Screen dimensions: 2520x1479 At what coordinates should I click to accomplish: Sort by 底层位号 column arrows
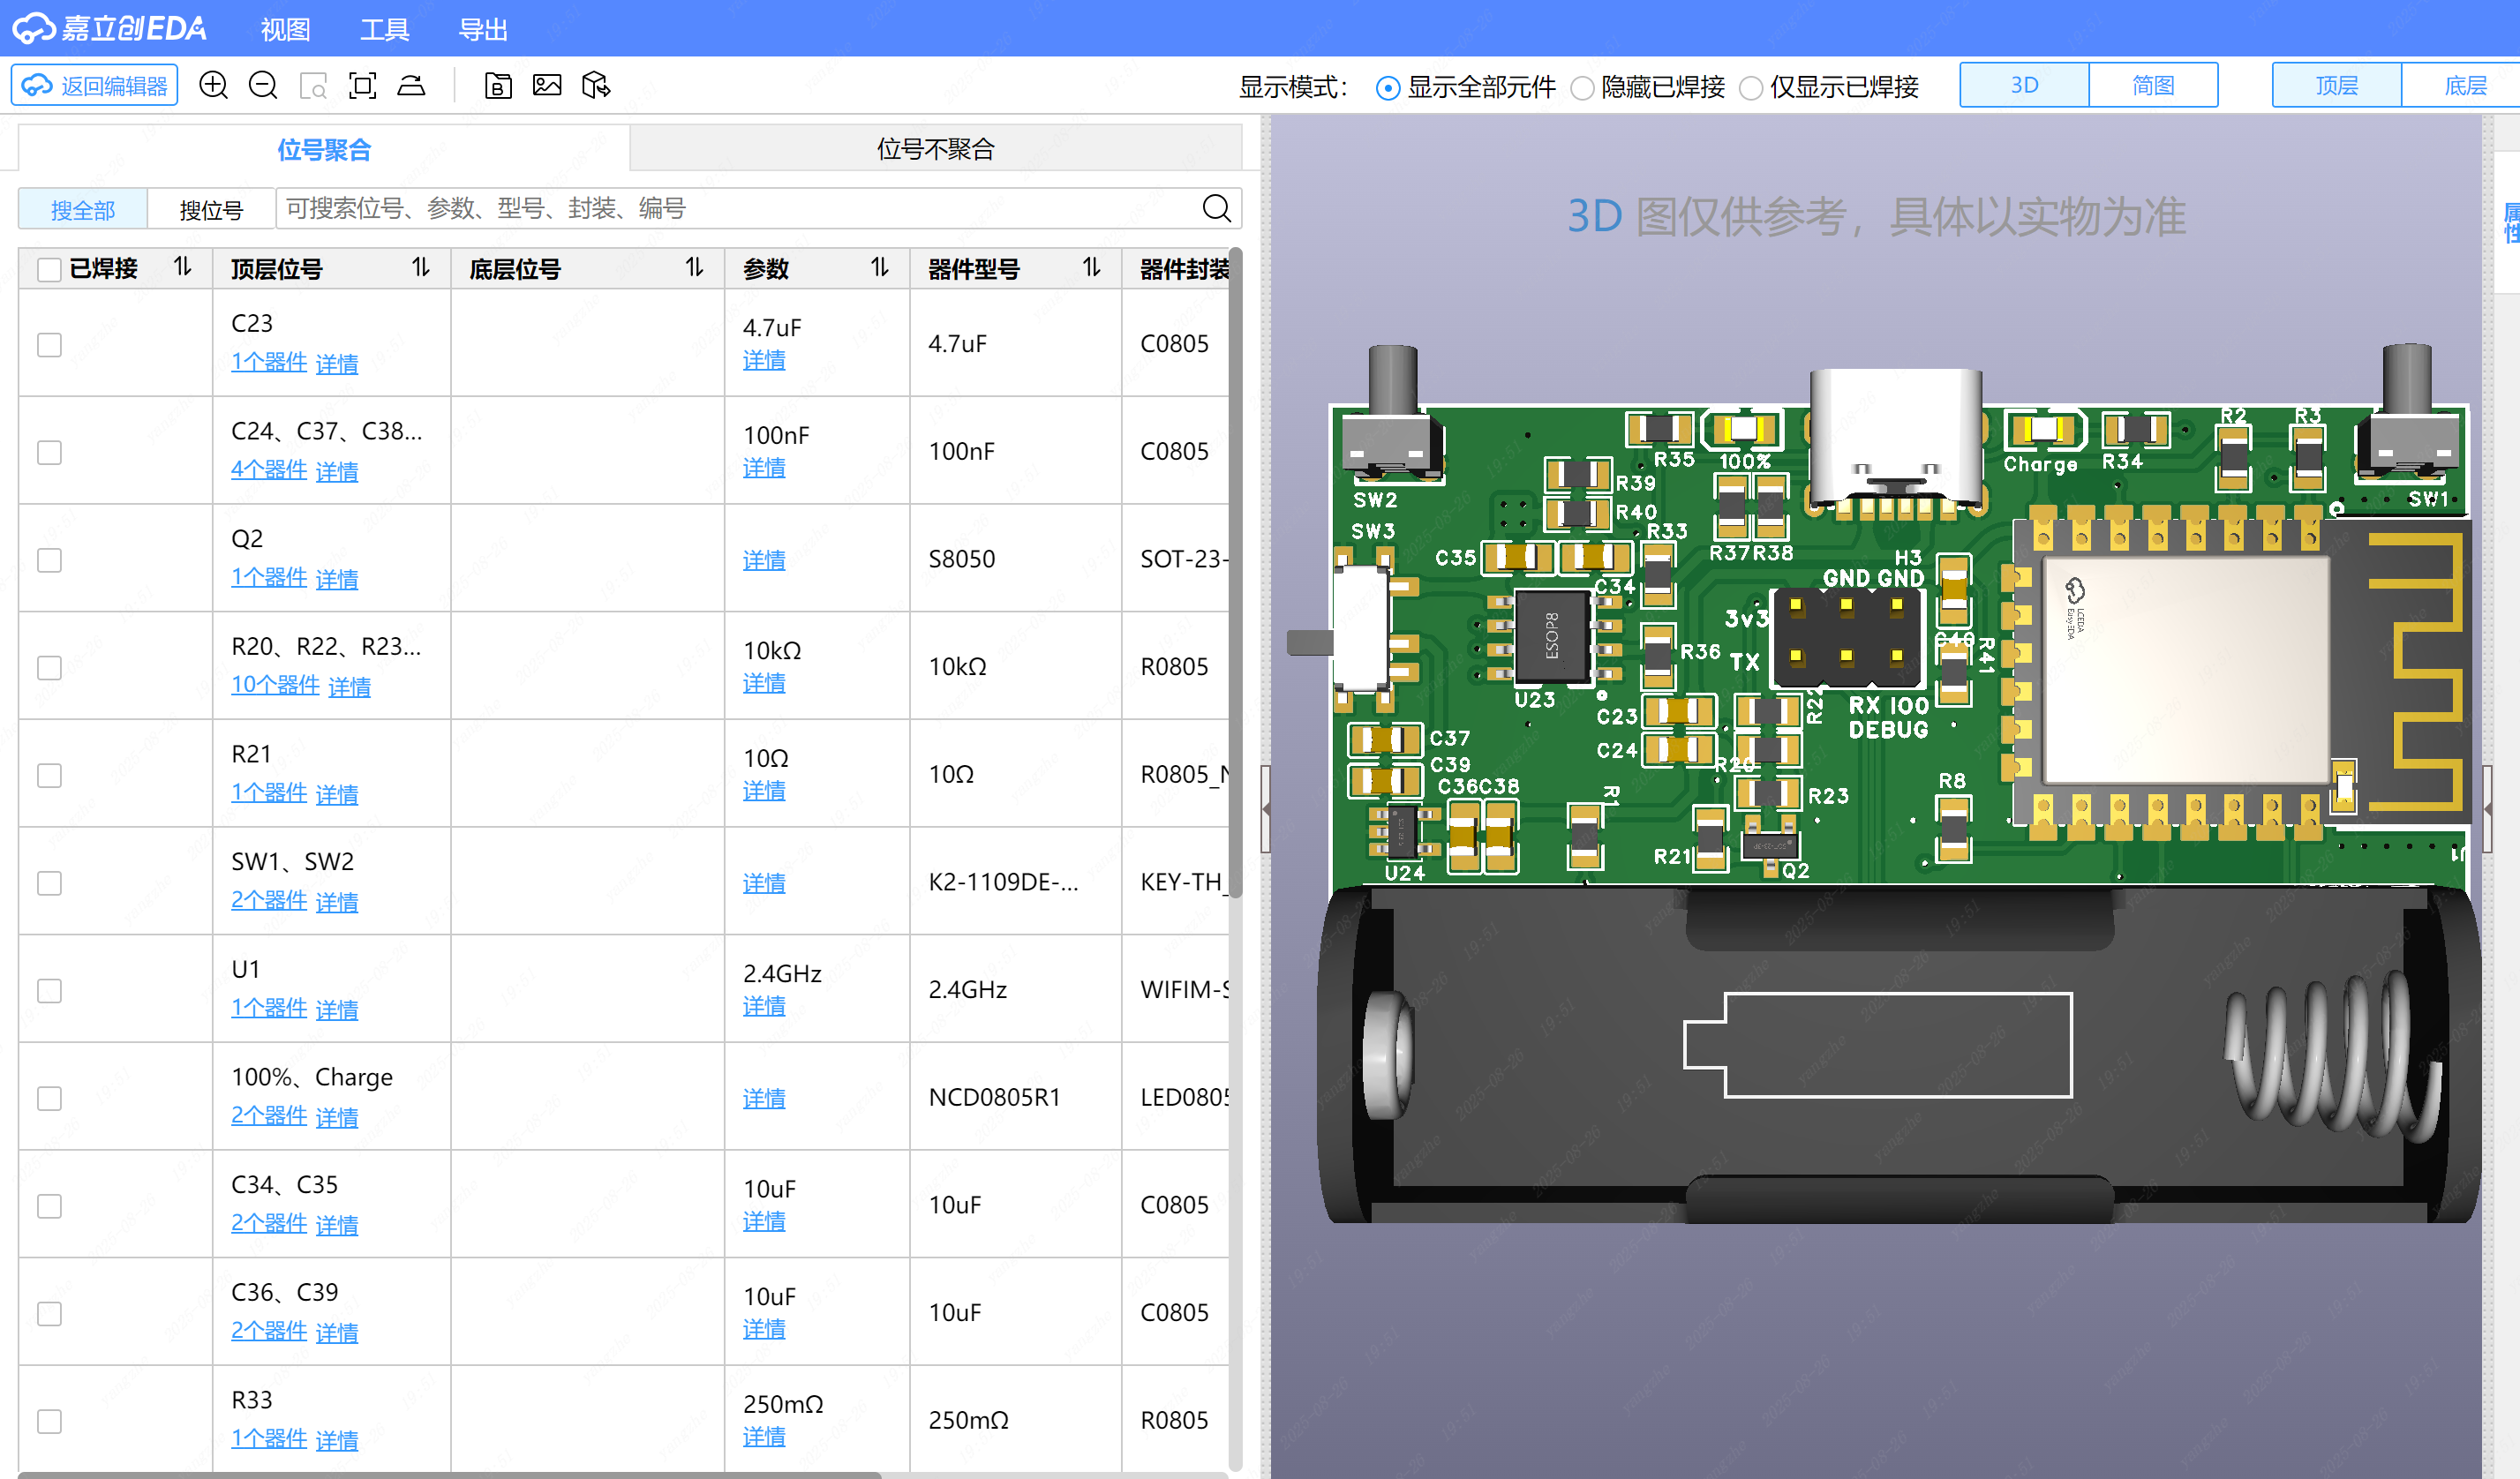click(x=694, y=267)
